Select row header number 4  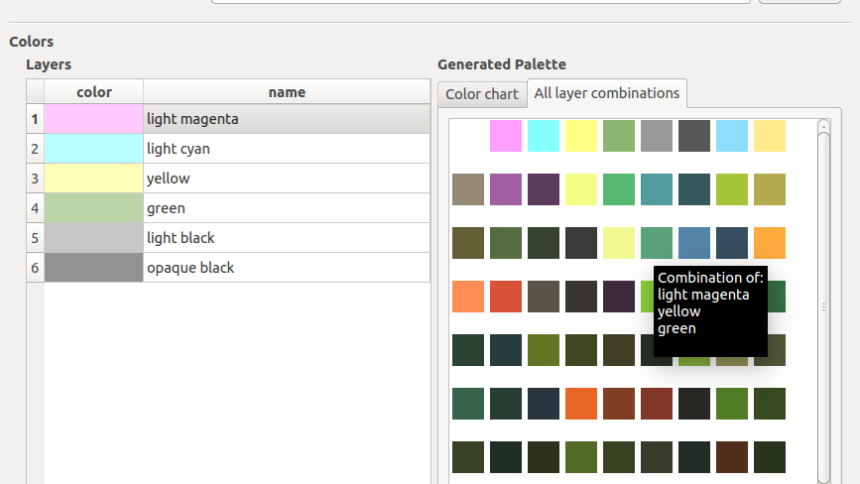click(x=35, y=208)
